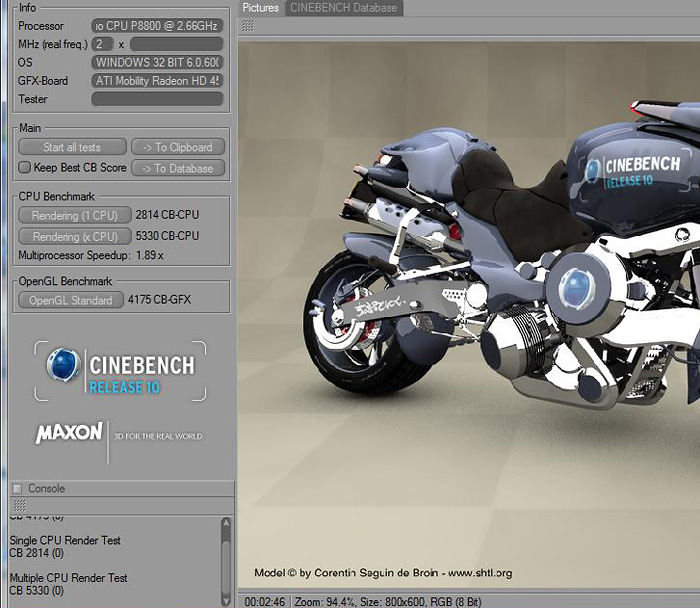The width and height of the screenshot is (700, 608).
Task: Click the Pictures panel grip handle icon
Action: pos(248,26)
